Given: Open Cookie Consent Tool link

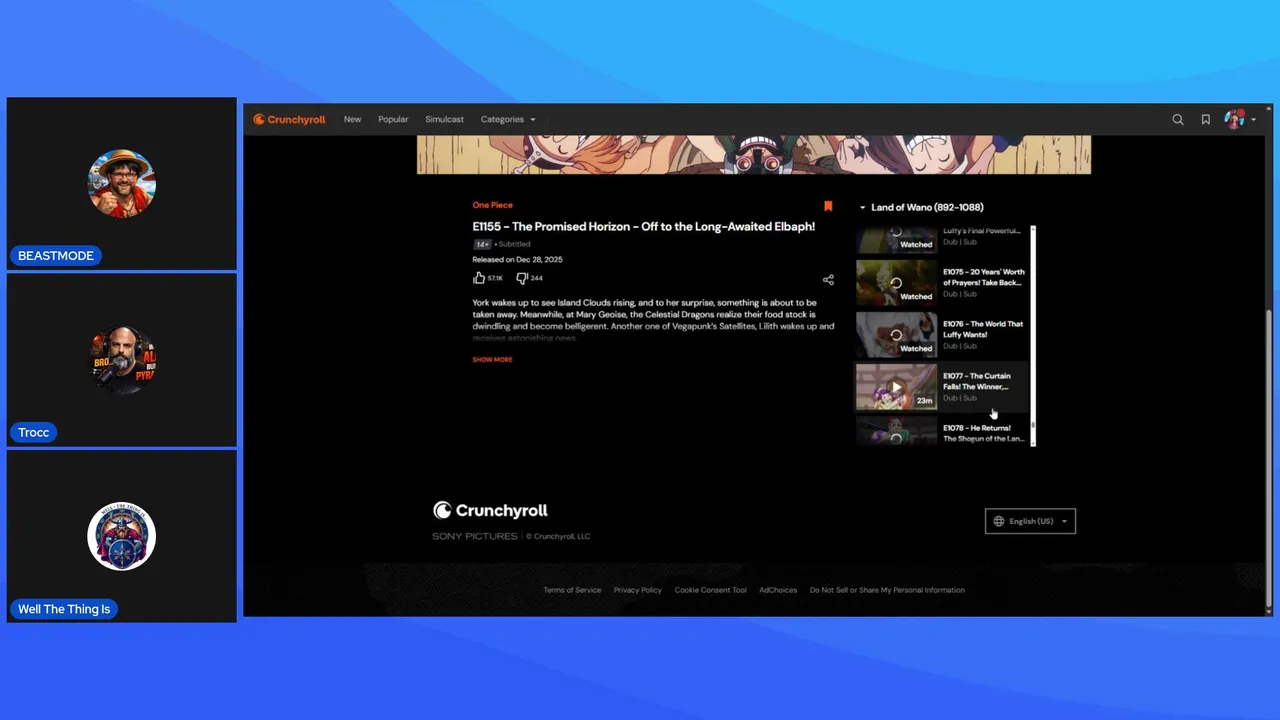Looking at the screenshot, I should click(x=710, y=590).
